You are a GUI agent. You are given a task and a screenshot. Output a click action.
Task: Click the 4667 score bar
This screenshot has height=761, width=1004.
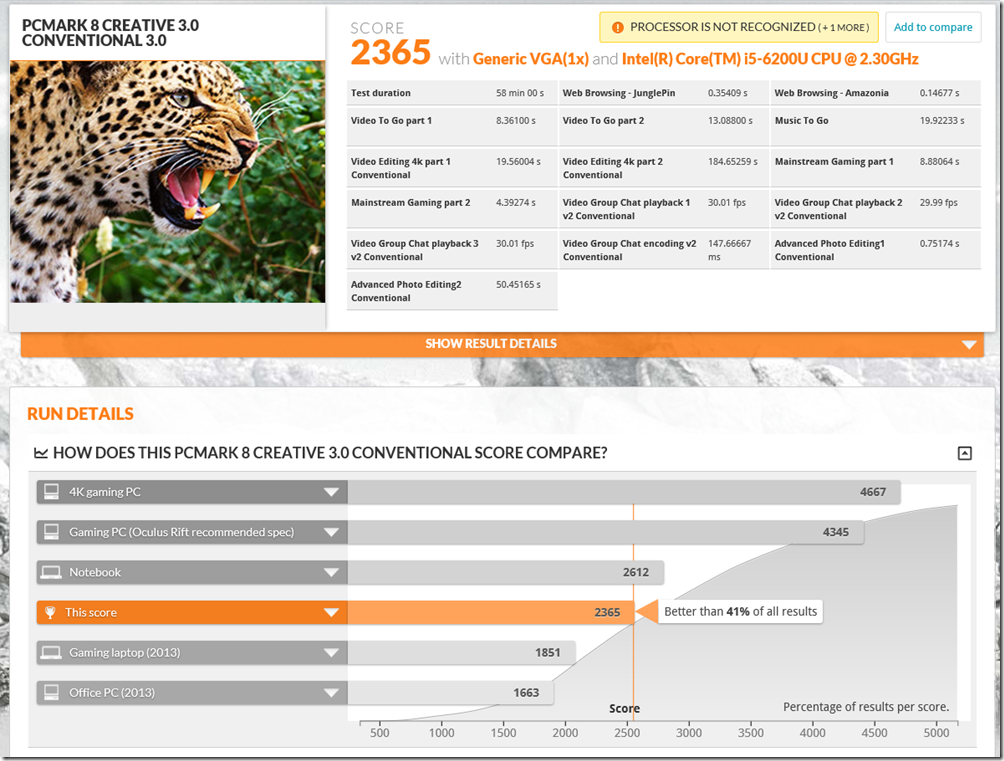624,492
